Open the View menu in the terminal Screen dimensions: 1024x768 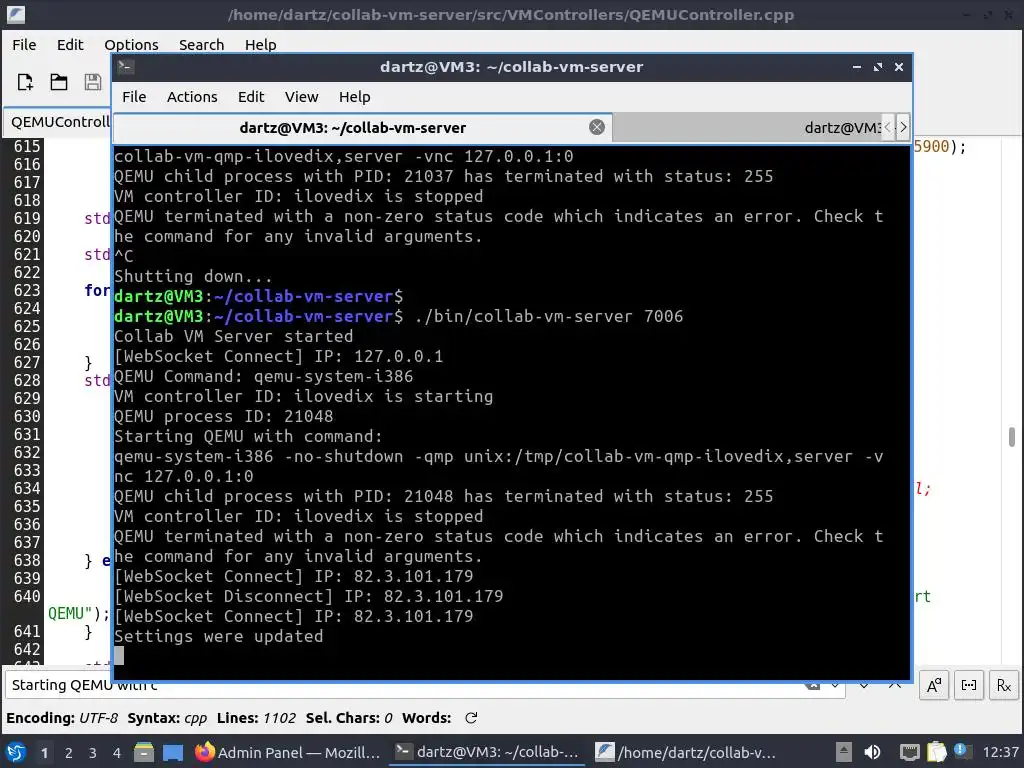click(301, 97)
